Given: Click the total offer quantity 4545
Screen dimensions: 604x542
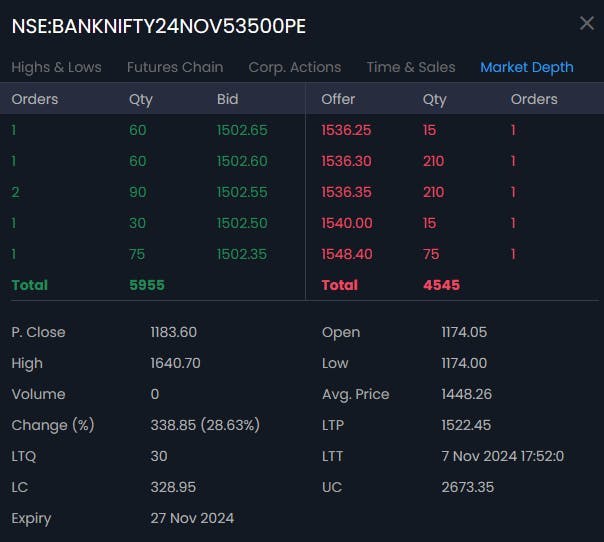Looking at the screenshot, I should coord(441,285).
